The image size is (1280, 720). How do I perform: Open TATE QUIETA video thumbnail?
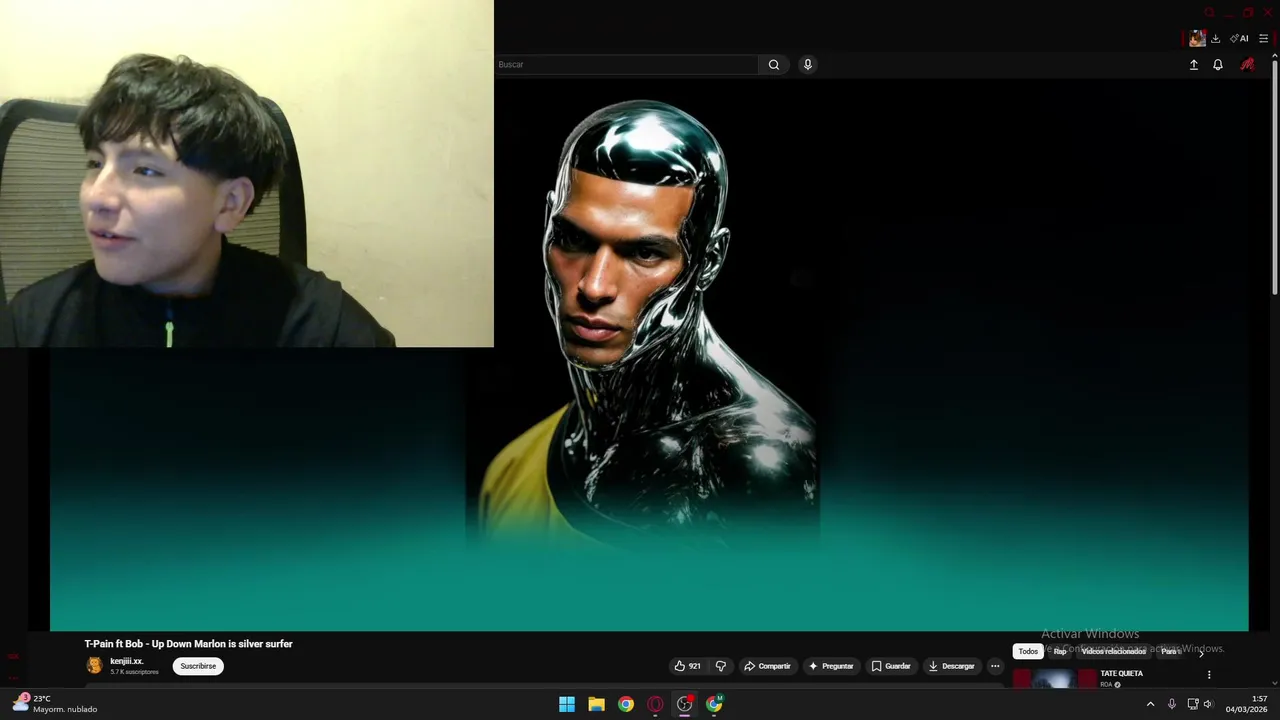coord(1054,680)
